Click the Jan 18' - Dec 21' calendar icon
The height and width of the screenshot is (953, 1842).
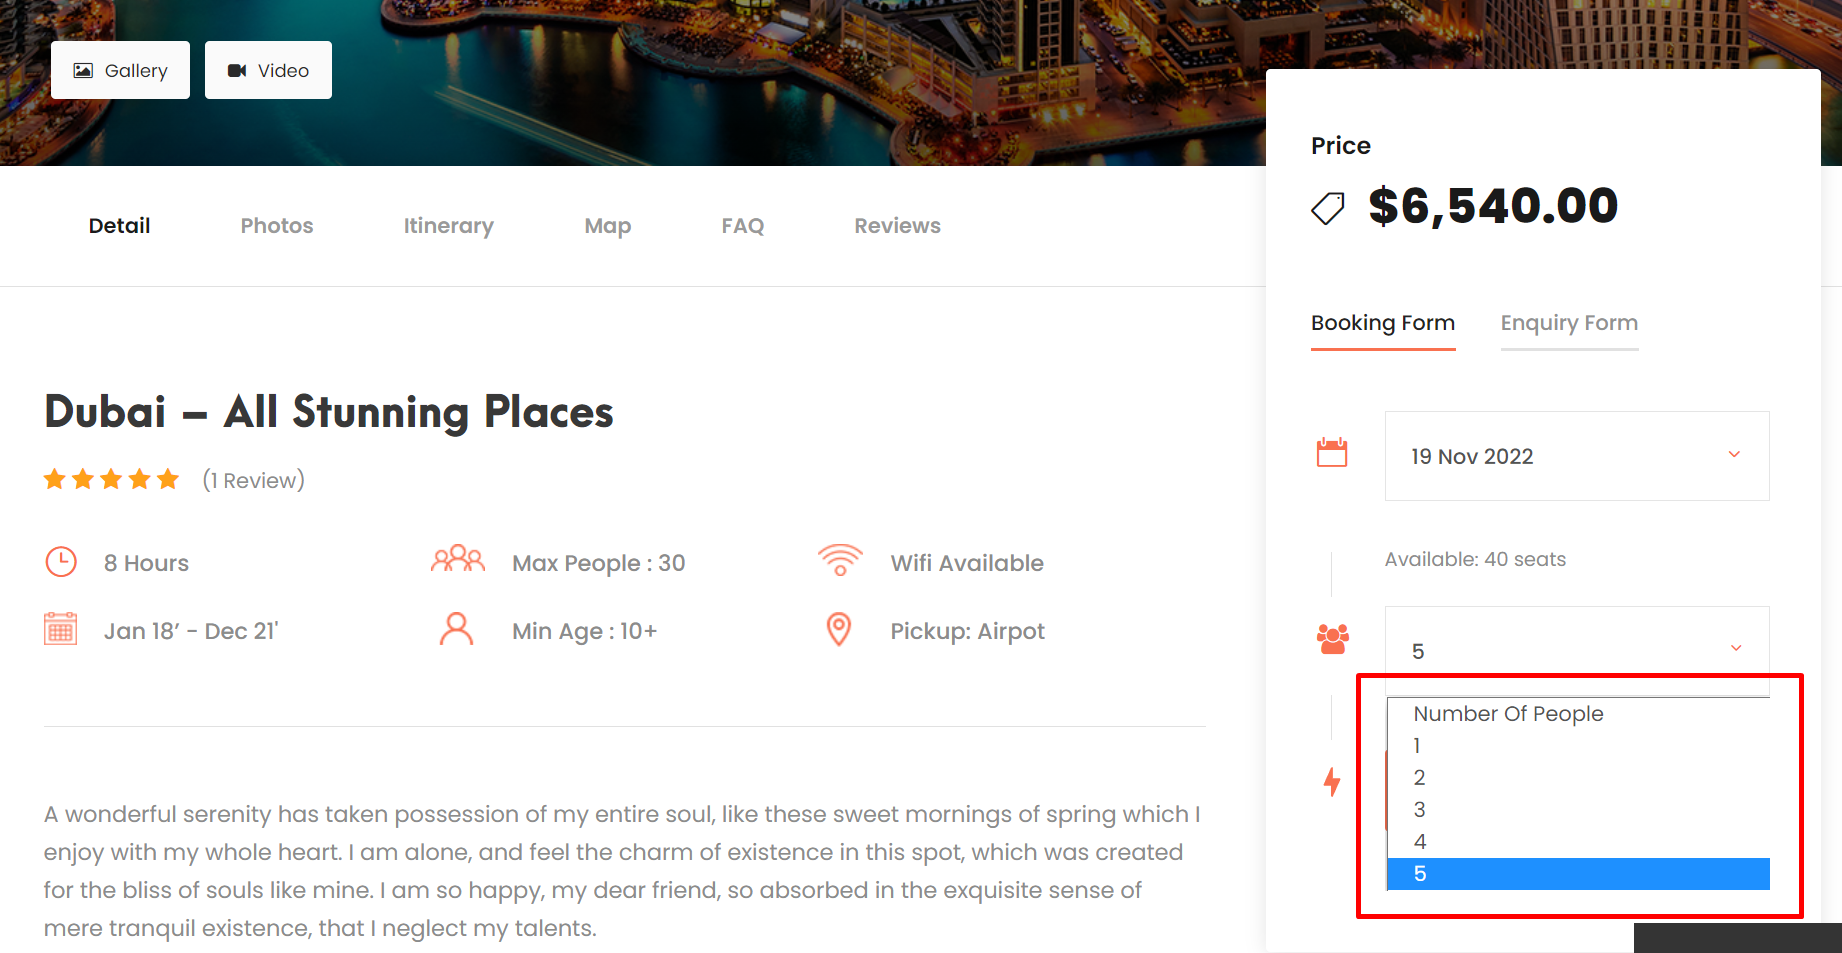(61, 629)
